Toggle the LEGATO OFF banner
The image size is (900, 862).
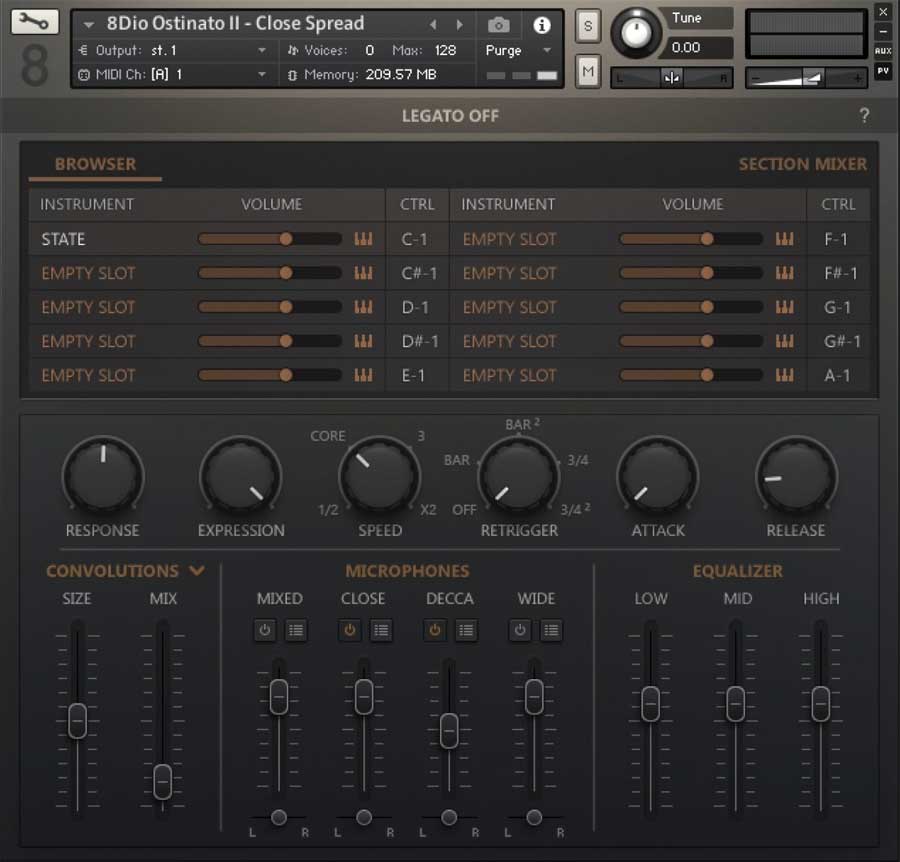[x=450, y=116]
